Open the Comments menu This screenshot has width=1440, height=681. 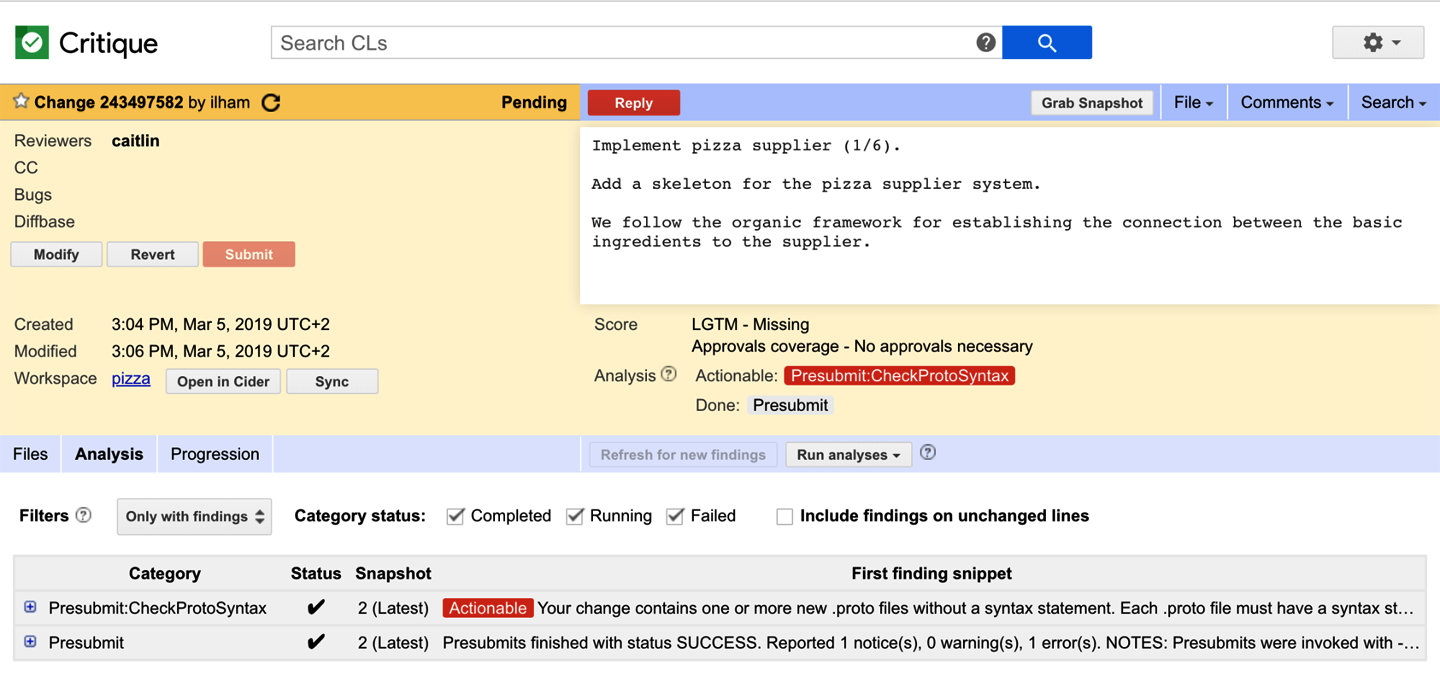point(1286,102)
